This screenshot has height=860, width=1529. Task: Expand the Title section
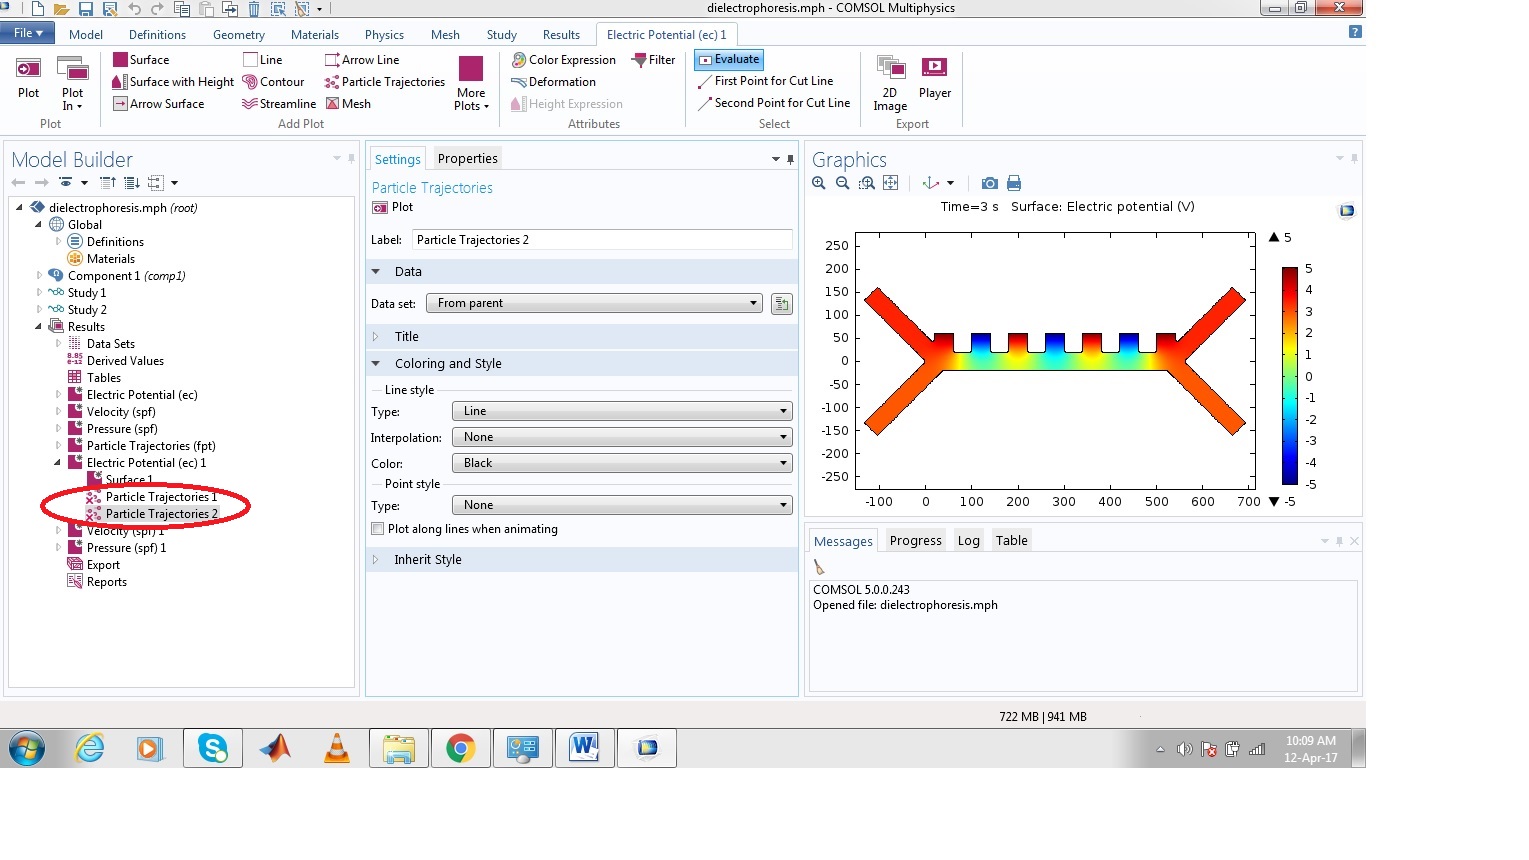406,337
